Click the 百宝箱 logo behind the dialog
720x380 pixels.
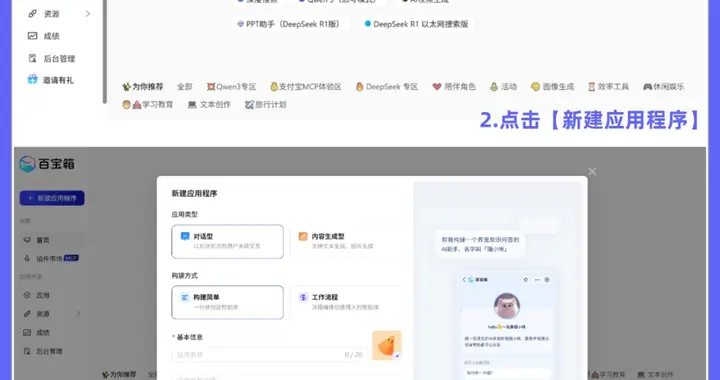coord(47,164)
